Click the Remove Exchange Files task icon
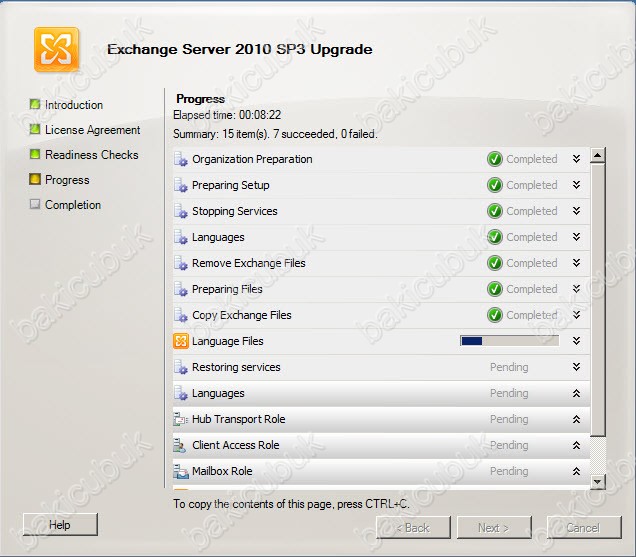 180,263
